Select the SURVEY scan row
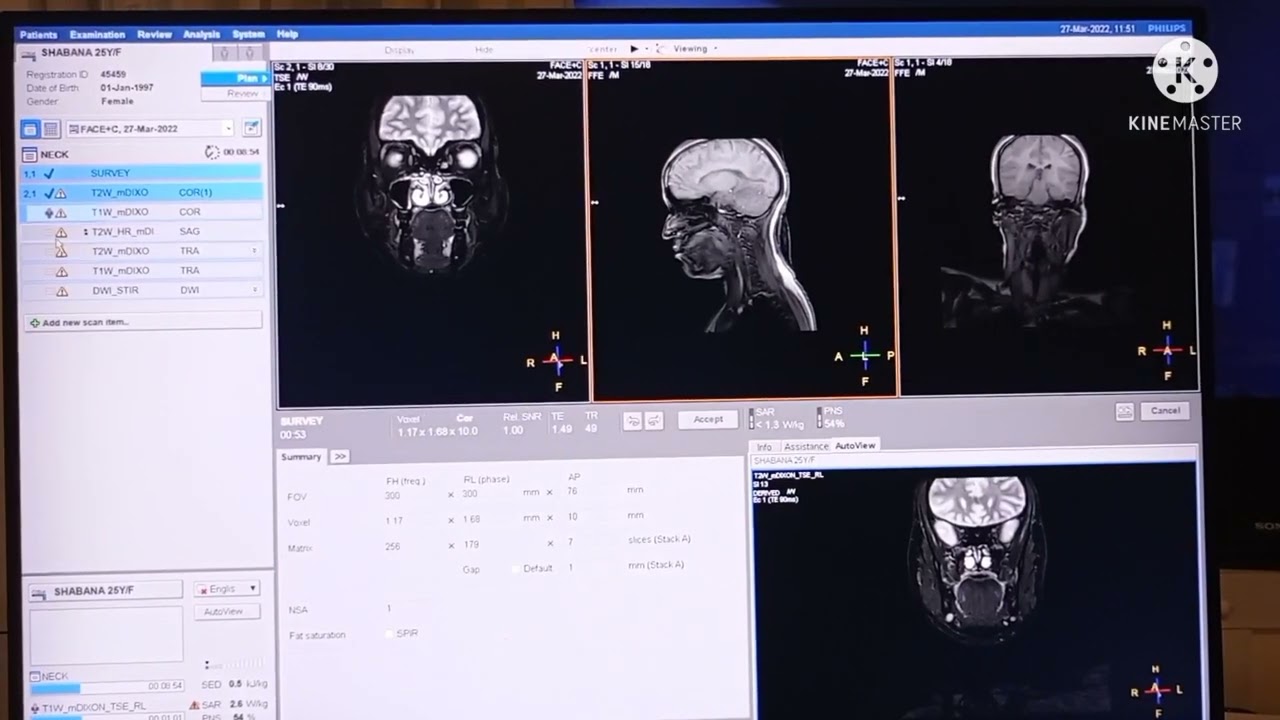The image size is (1280, 720). [142, 173]
